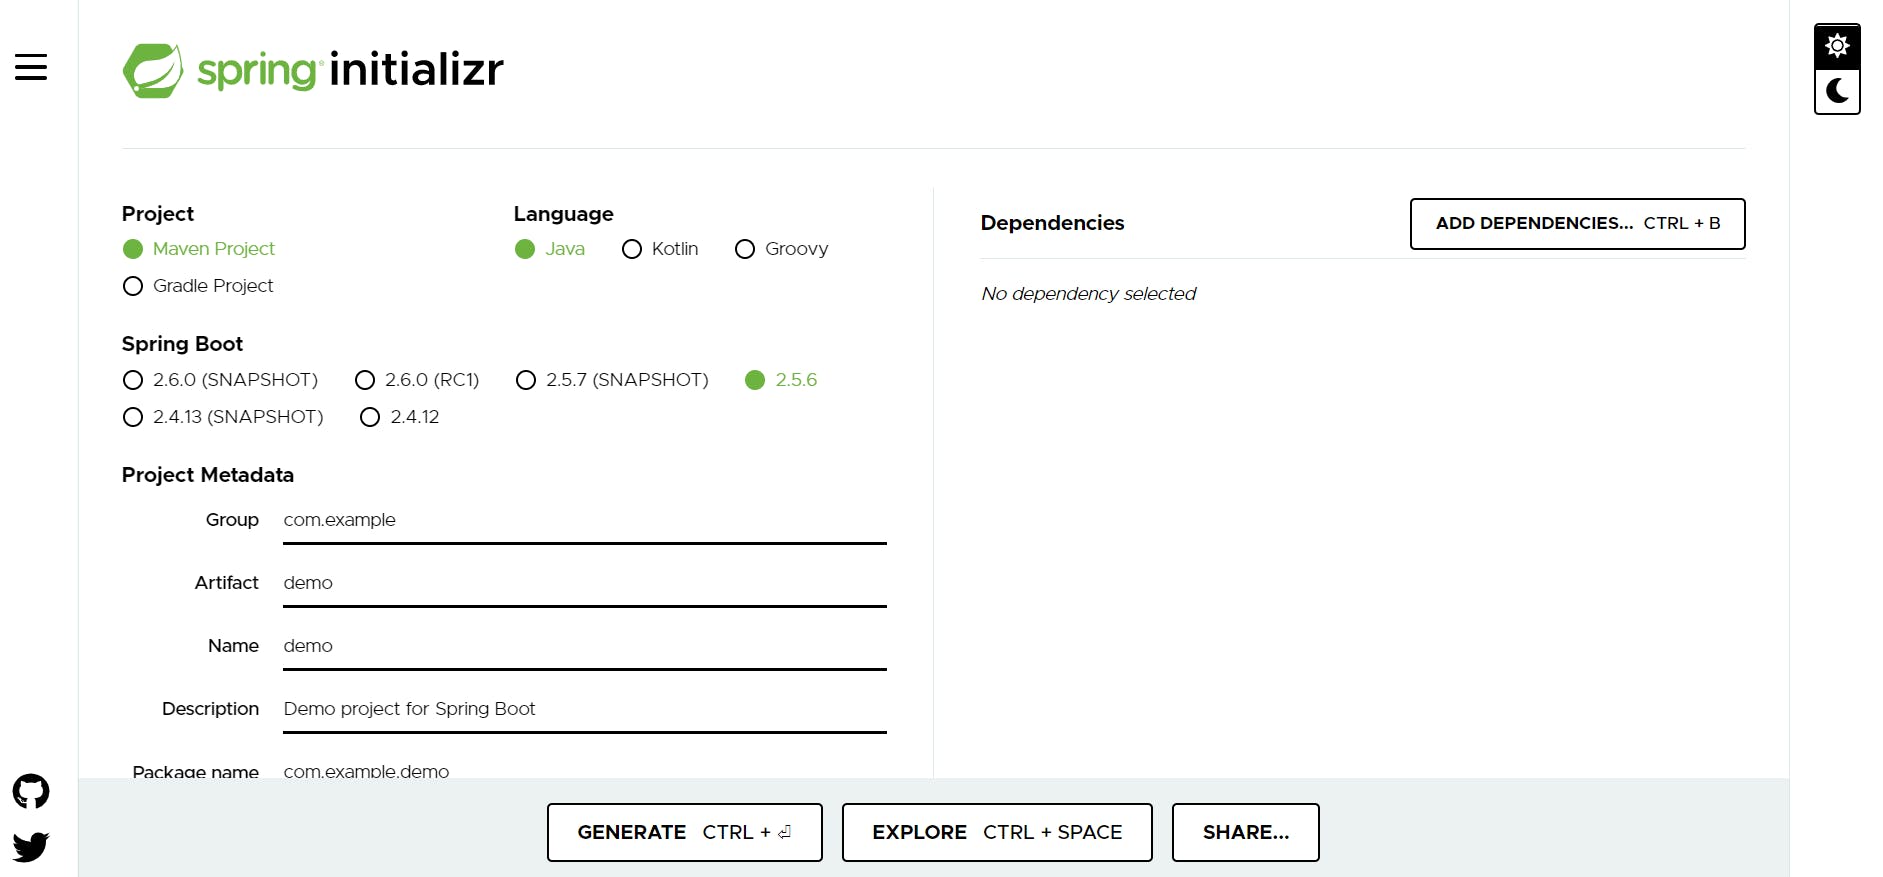Choose Kotlin as the language

[660, 249]
